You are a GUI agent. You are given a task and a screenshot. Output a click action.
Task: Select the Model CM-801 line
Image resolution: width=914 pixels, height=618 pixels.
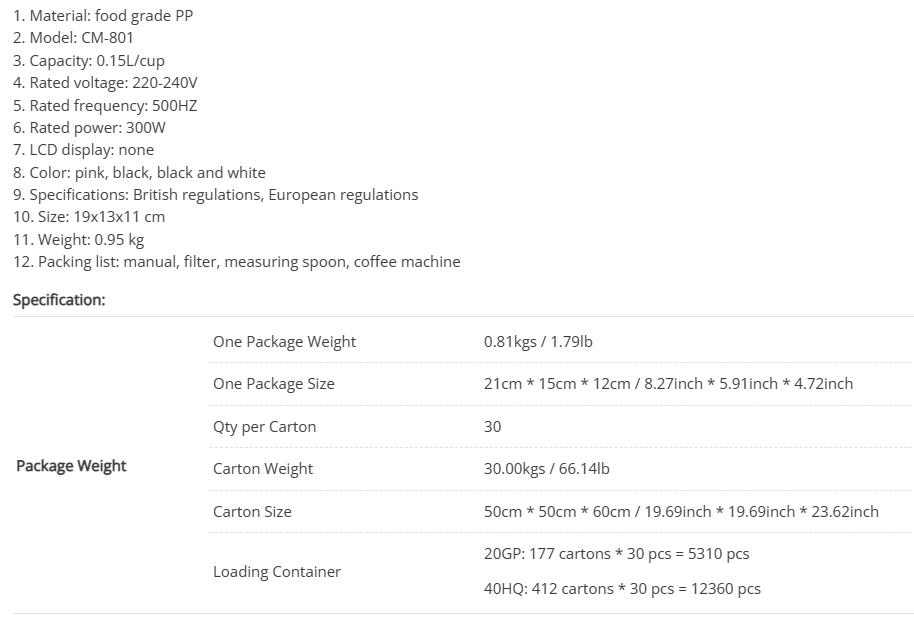(73, 38)
